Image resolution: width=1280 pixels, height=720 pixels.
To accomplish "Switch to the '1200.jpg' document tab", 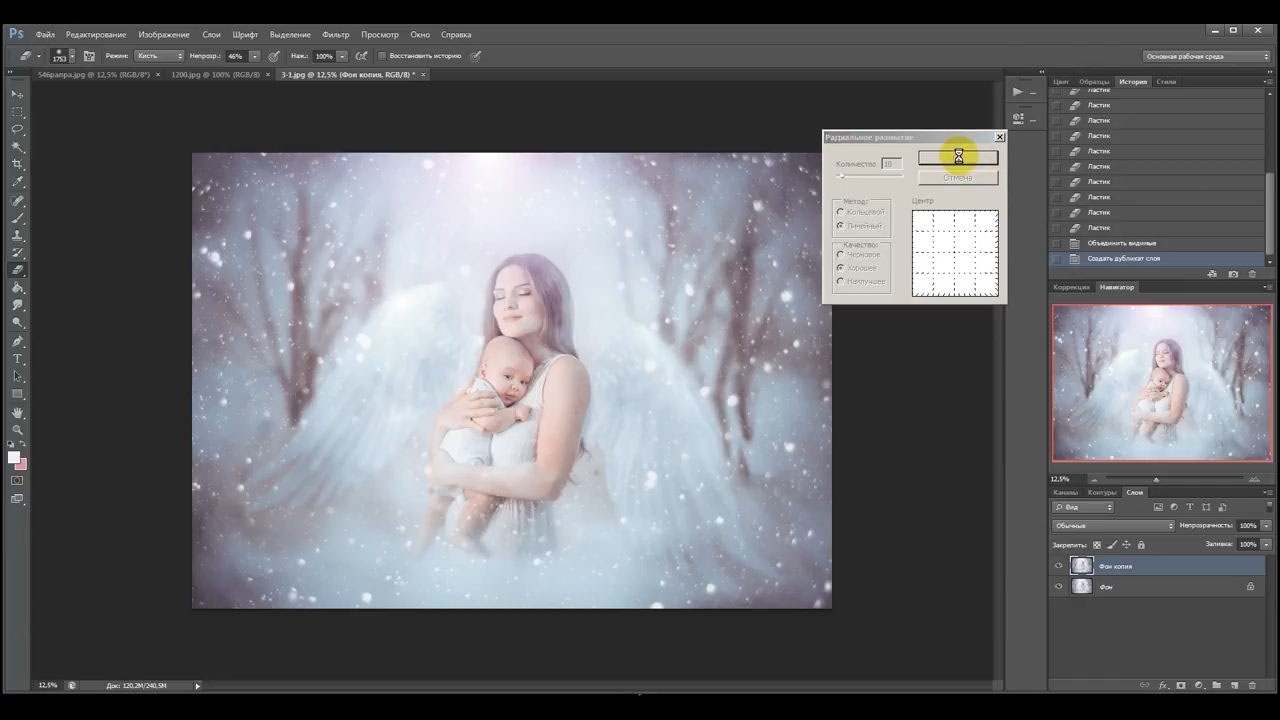I will [215, 75].
